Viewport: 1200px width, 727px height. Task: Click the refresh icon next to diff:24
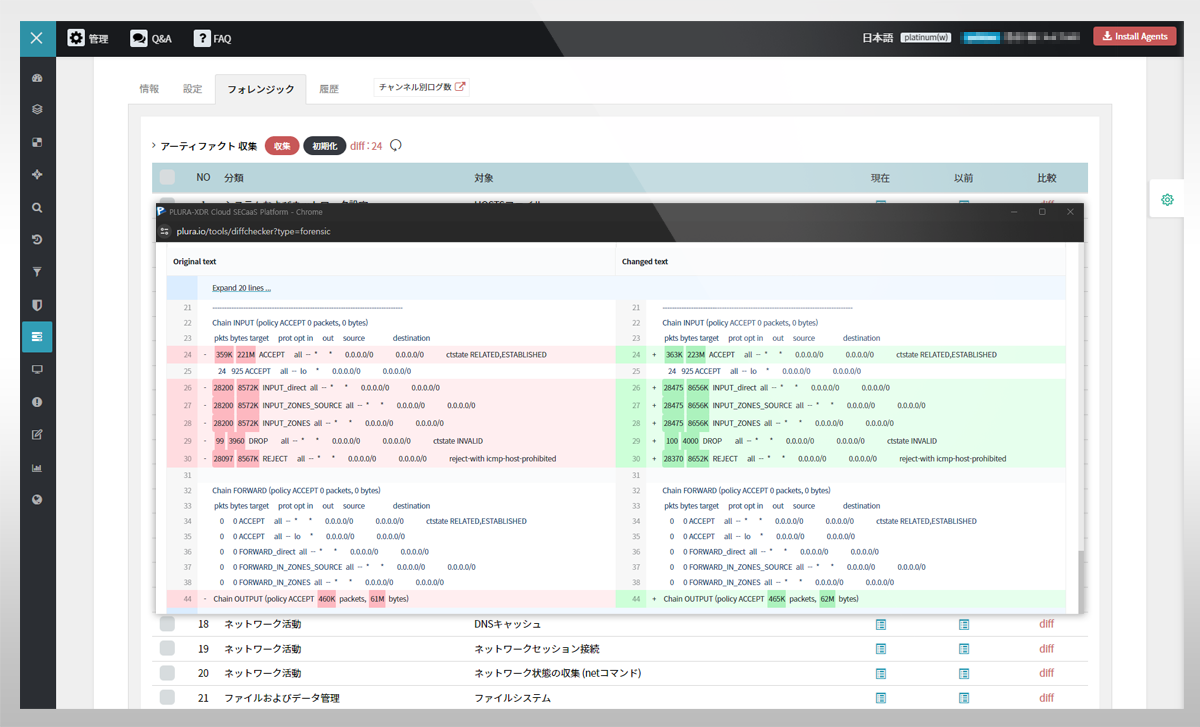(x=396, y=146)
